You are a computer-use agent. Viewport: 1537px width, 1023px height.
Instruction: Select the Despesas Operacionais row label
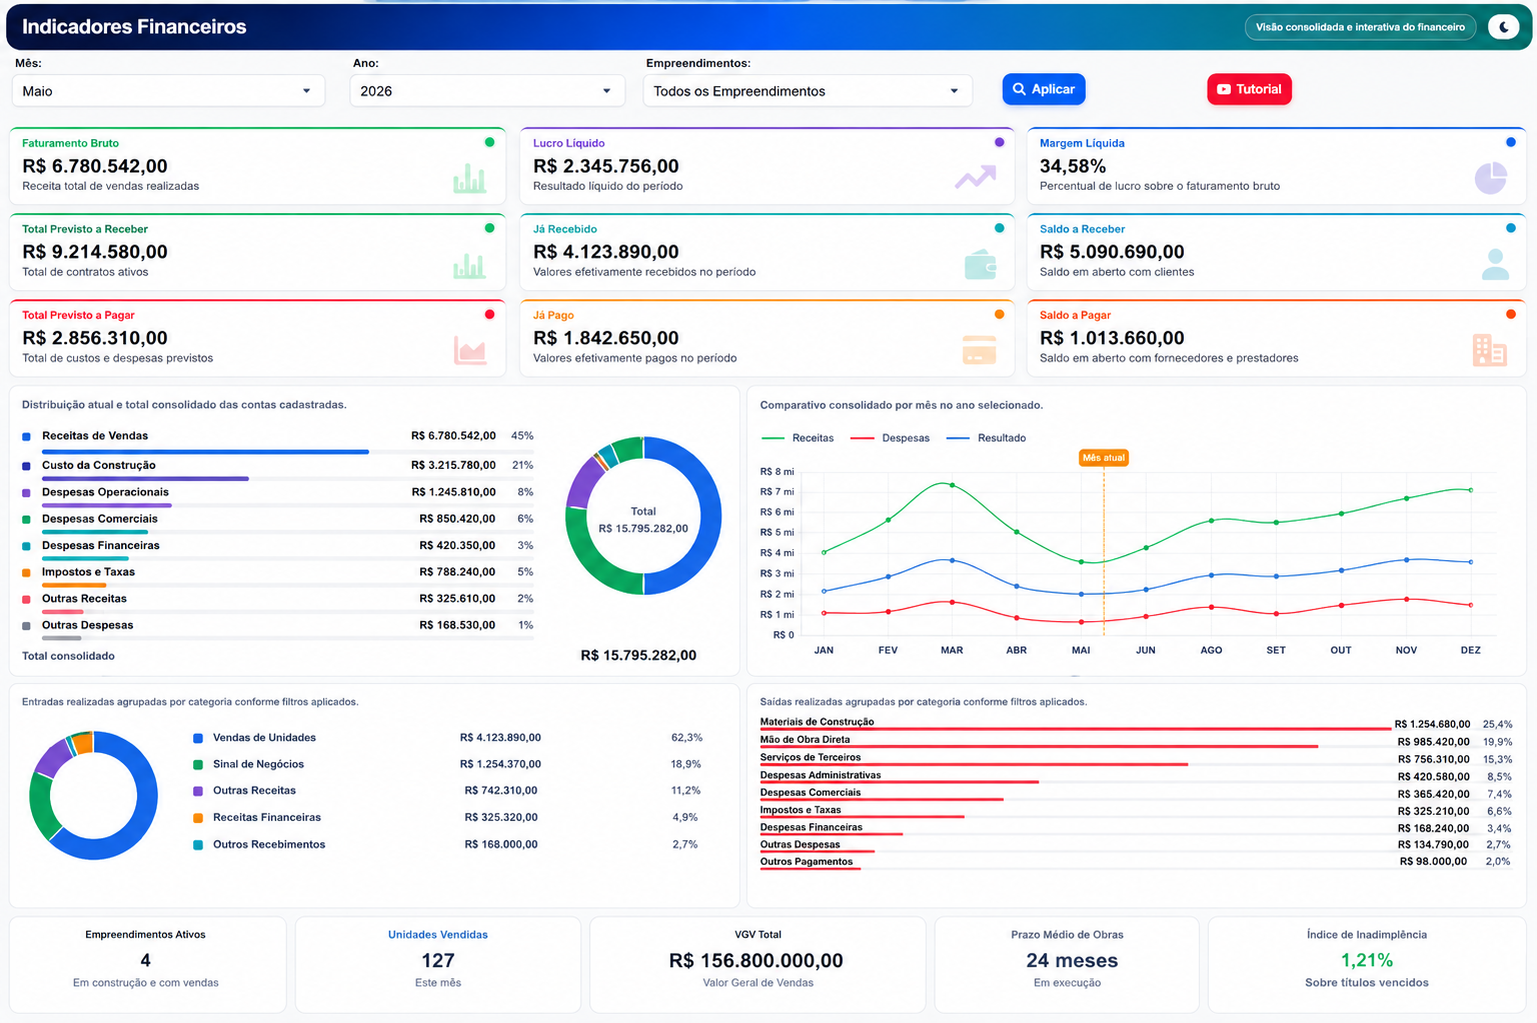pyautogui.click(x=105, y=492)
